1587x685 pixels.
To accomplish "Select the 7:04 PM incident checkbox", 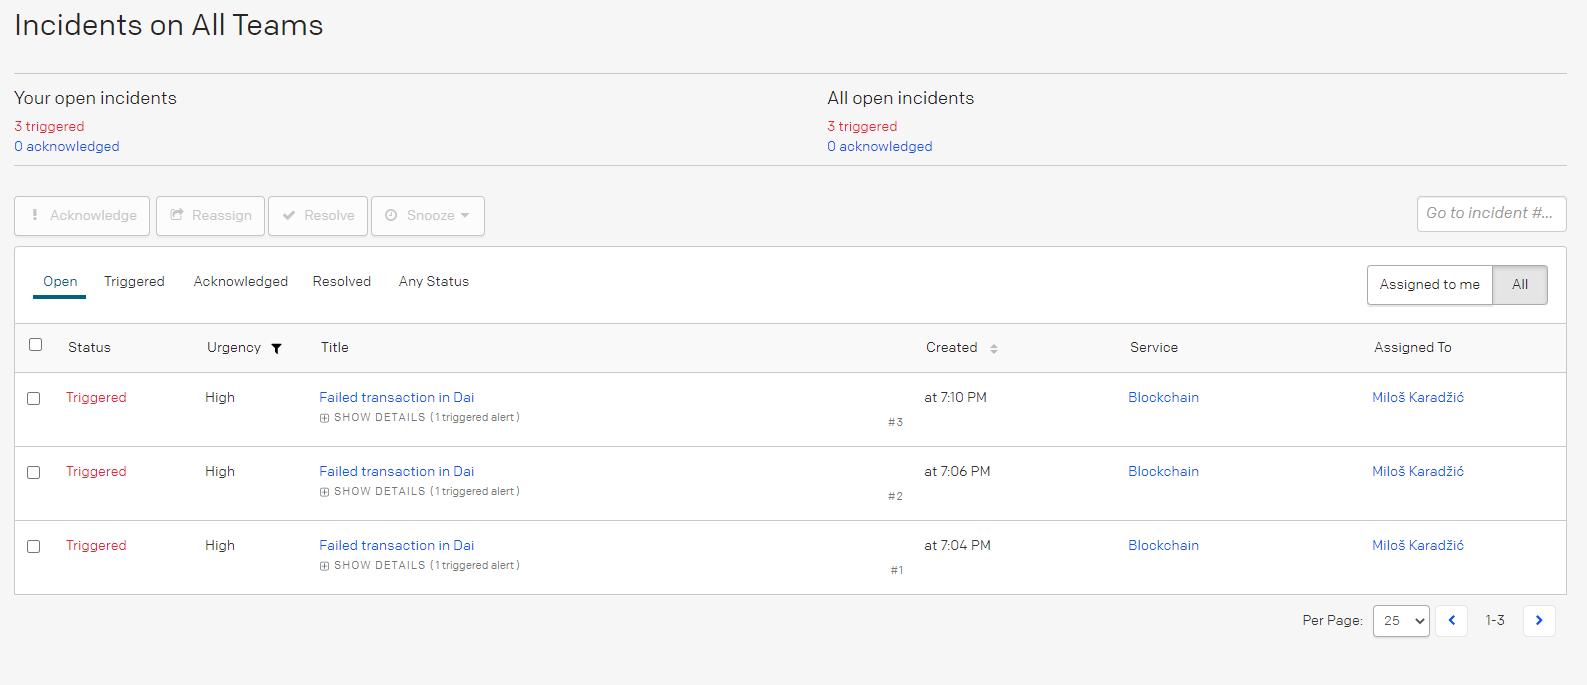I will click(34, 547).
